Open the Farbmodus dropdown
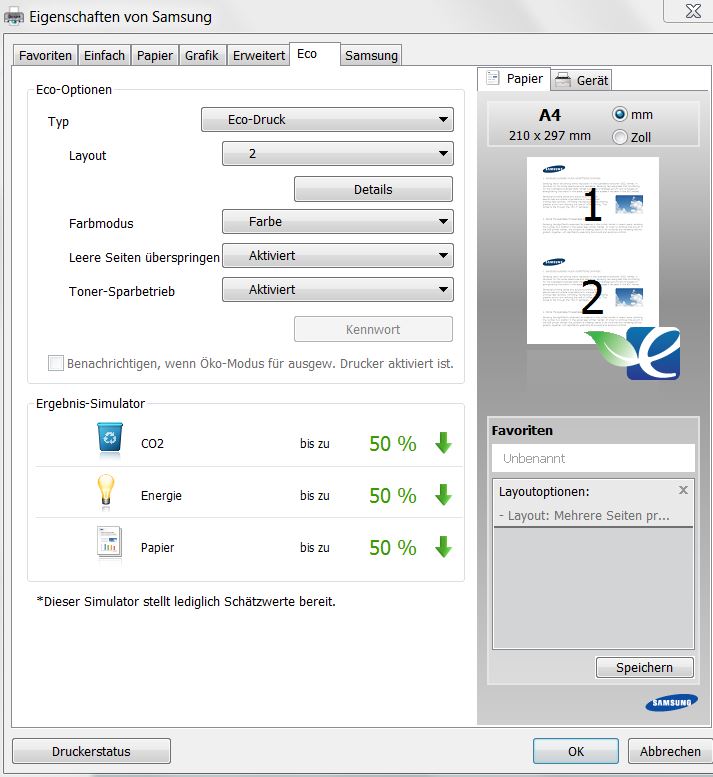 coord(337,222)
